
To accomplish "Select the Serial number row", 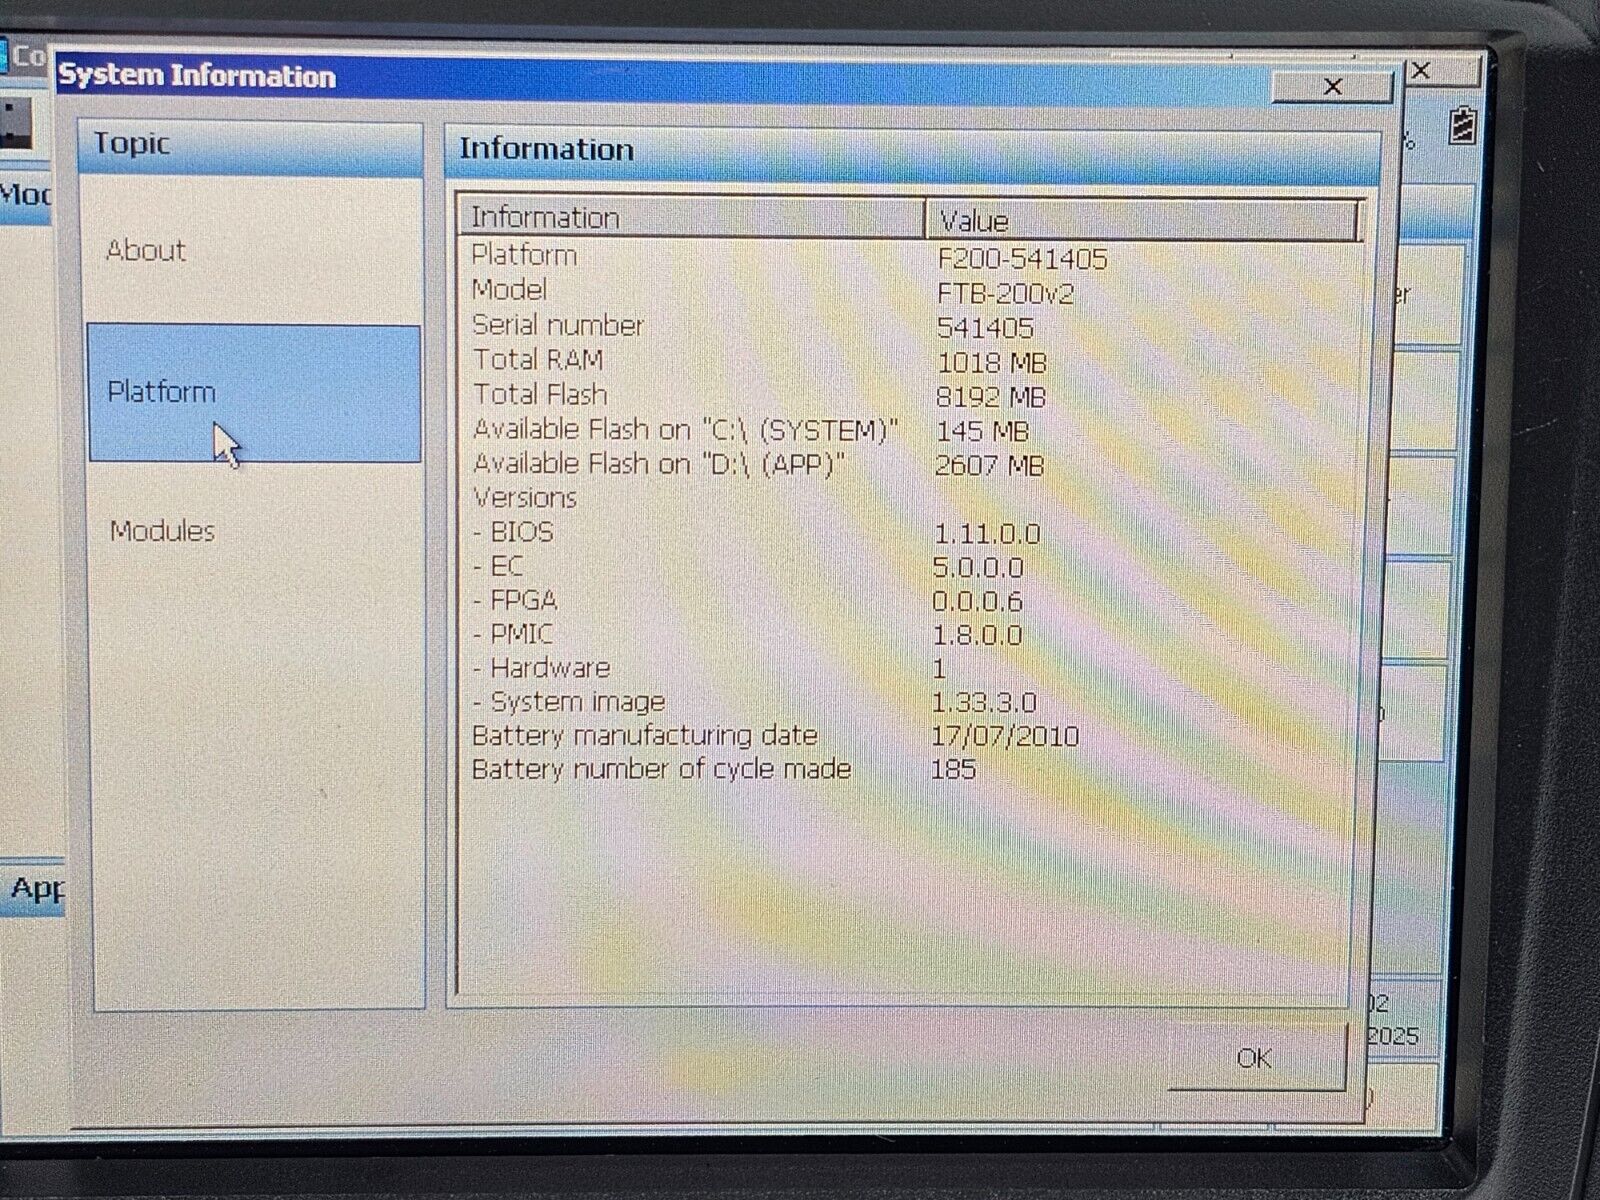I will point(700,325).
